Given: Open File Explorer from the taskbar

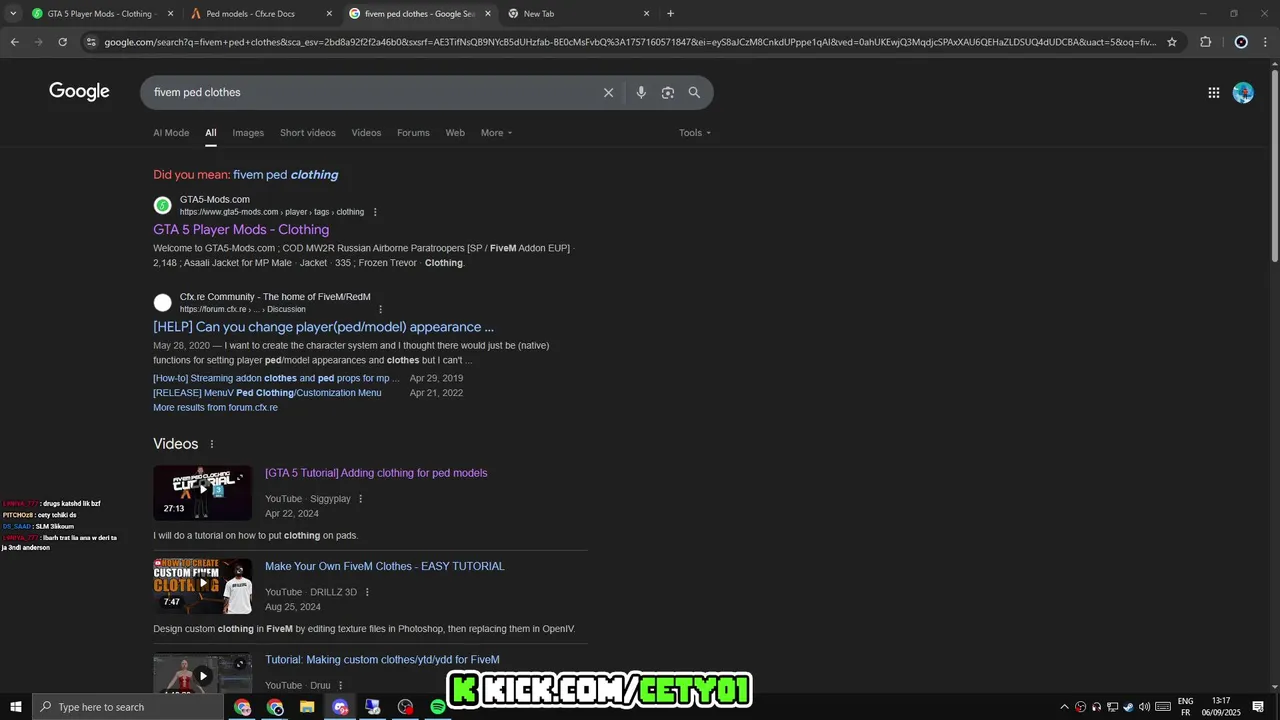Looking at the screenshot, I should tap(307, 707).
